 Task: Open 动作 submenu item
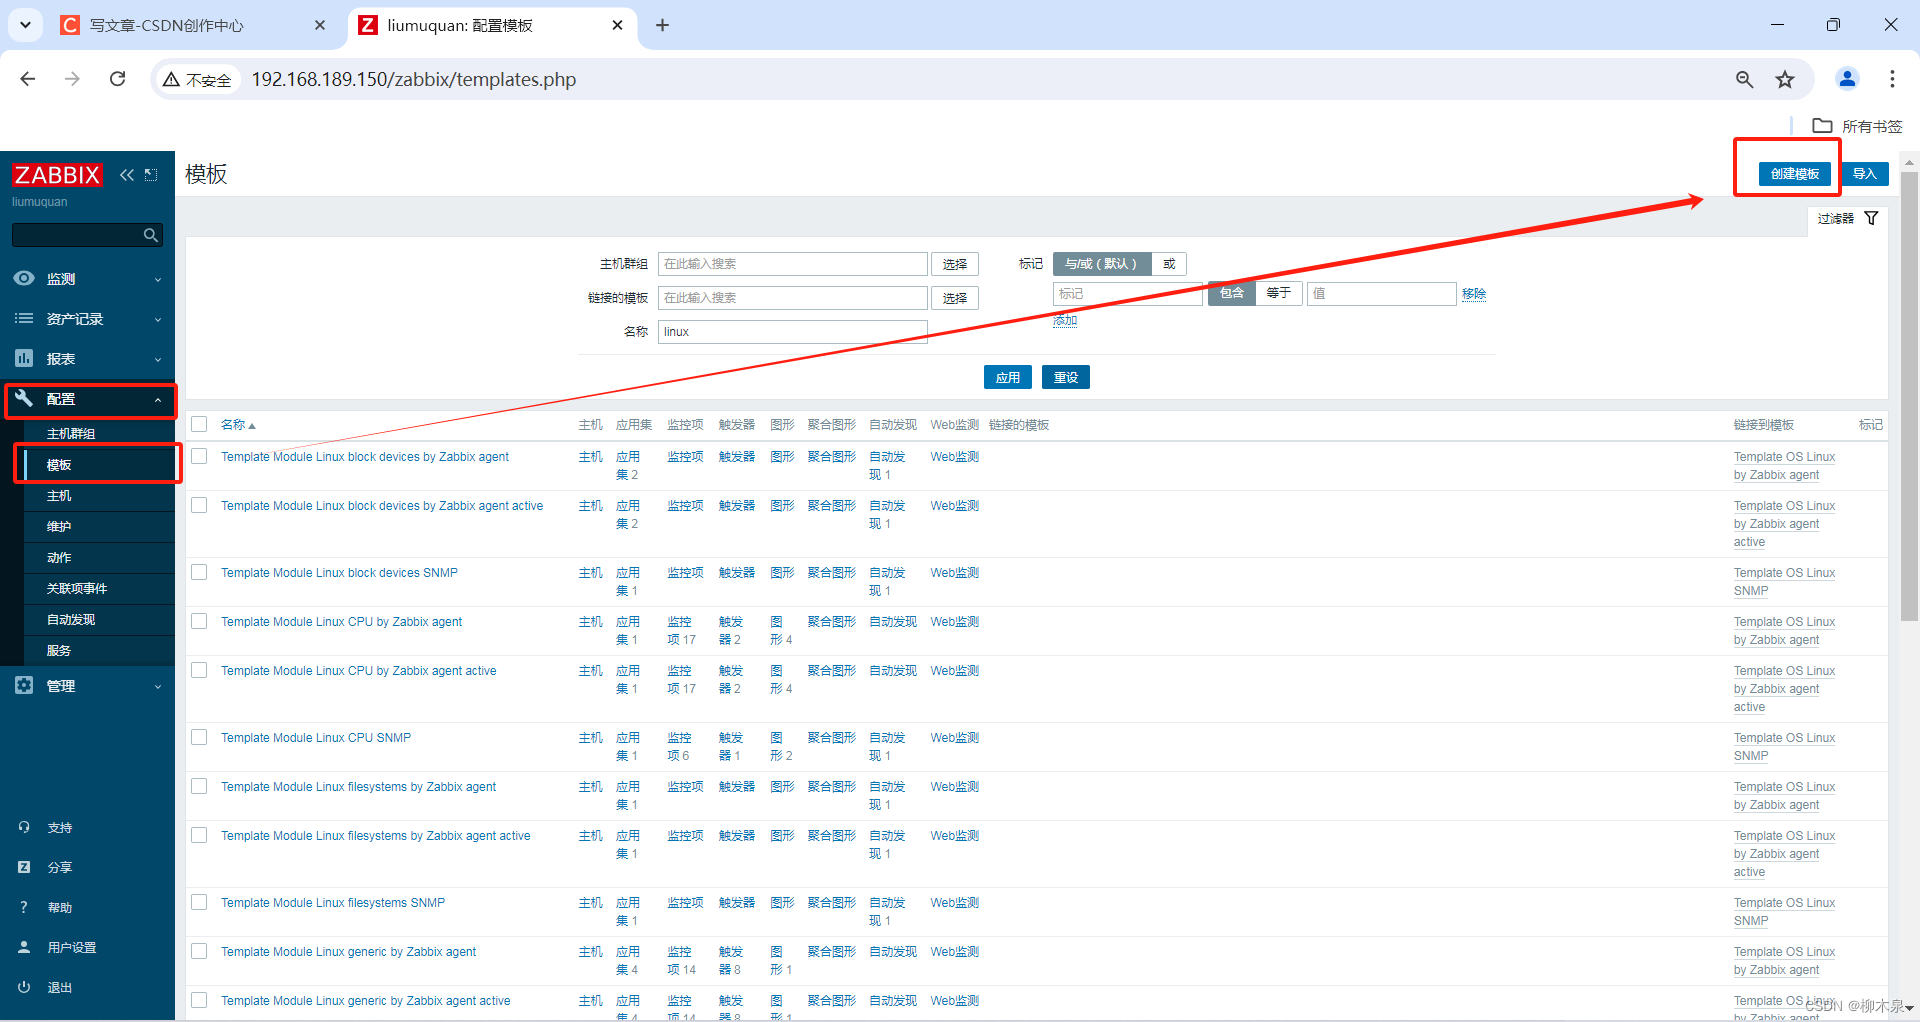coord(59,558)
